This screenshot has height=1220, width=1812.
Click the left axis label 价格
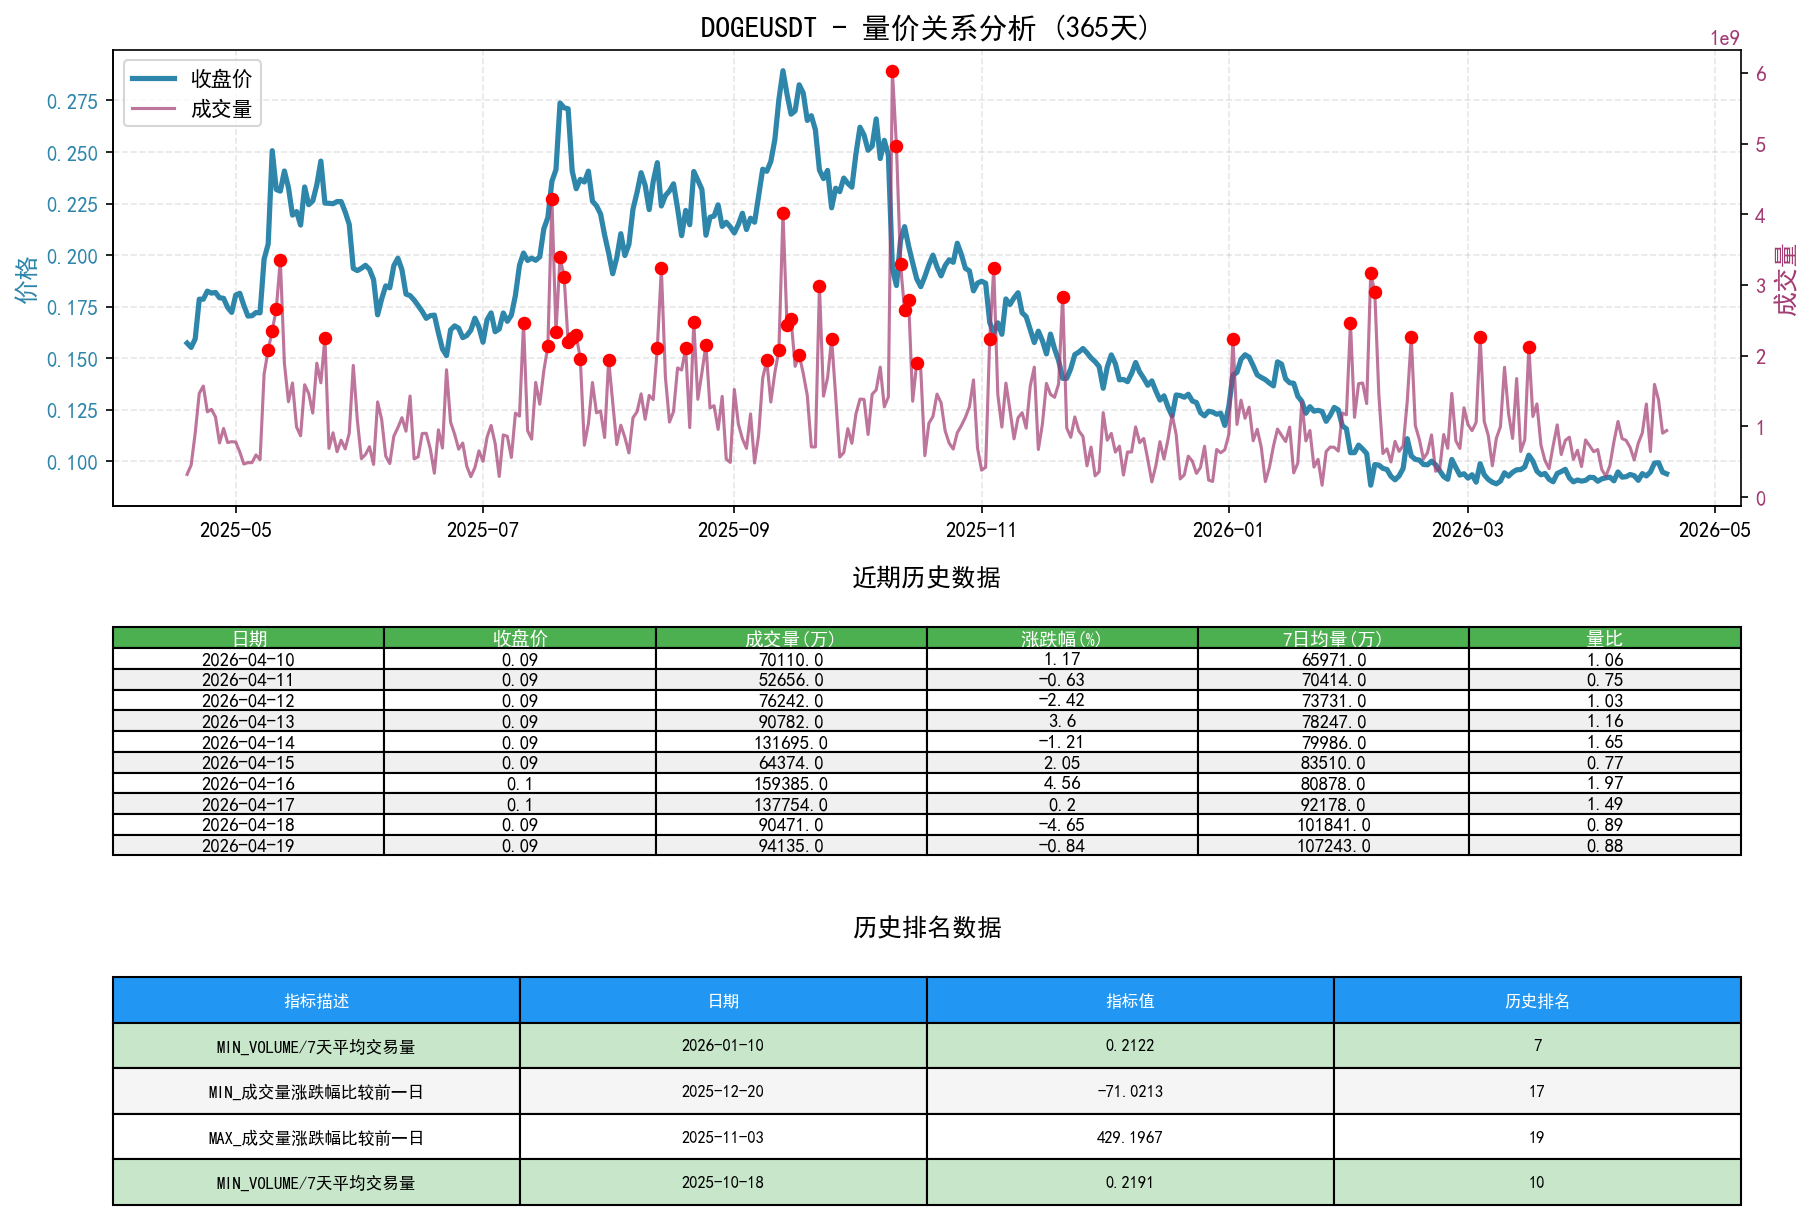coord(27,278)
